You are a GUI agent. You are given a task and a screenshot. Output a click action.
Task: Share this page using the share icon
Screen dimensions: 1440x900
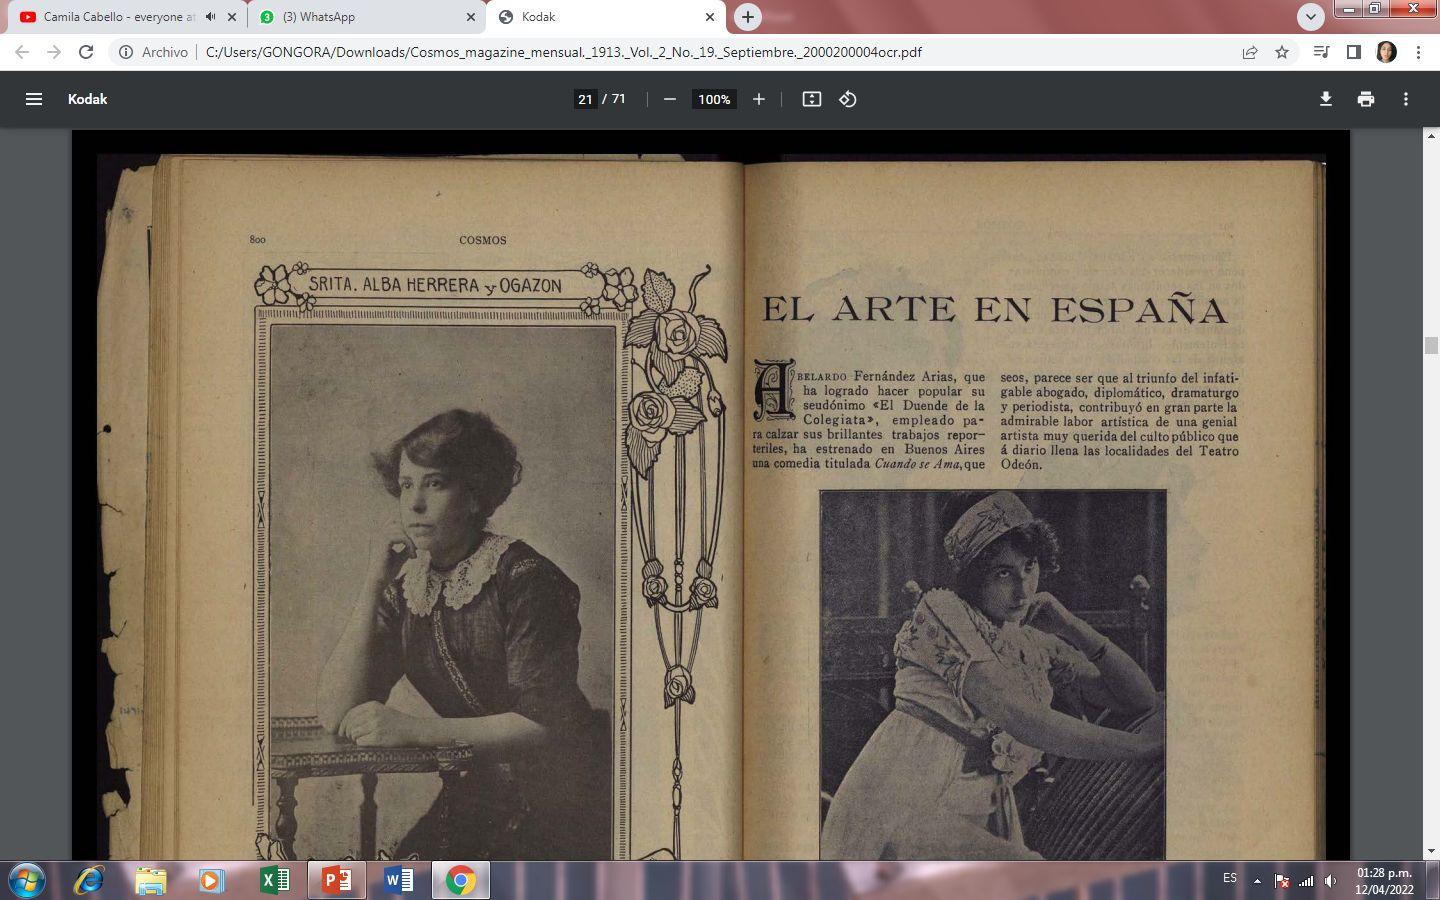[1250, 52]
